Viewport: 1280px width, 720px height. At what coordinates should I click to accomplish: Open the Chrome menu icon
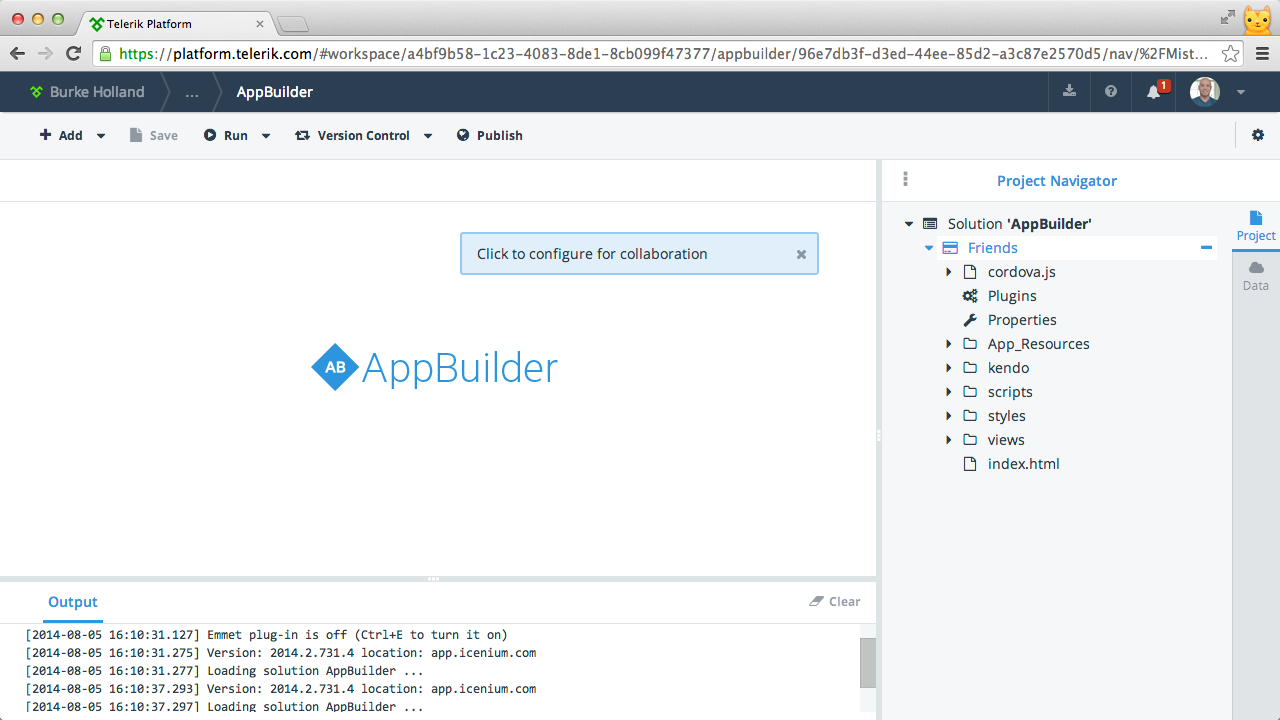pos(1261,53)
